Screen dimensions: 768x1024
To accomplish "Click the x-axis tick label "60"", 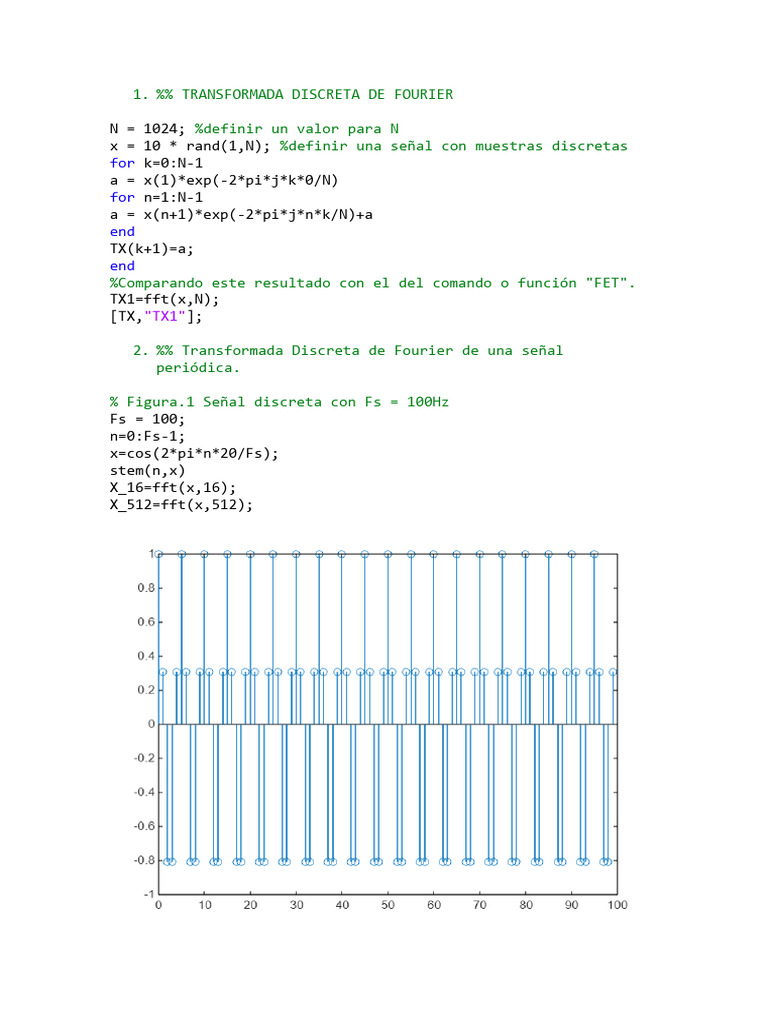I will pyautogui.click(x=434, y=905).
